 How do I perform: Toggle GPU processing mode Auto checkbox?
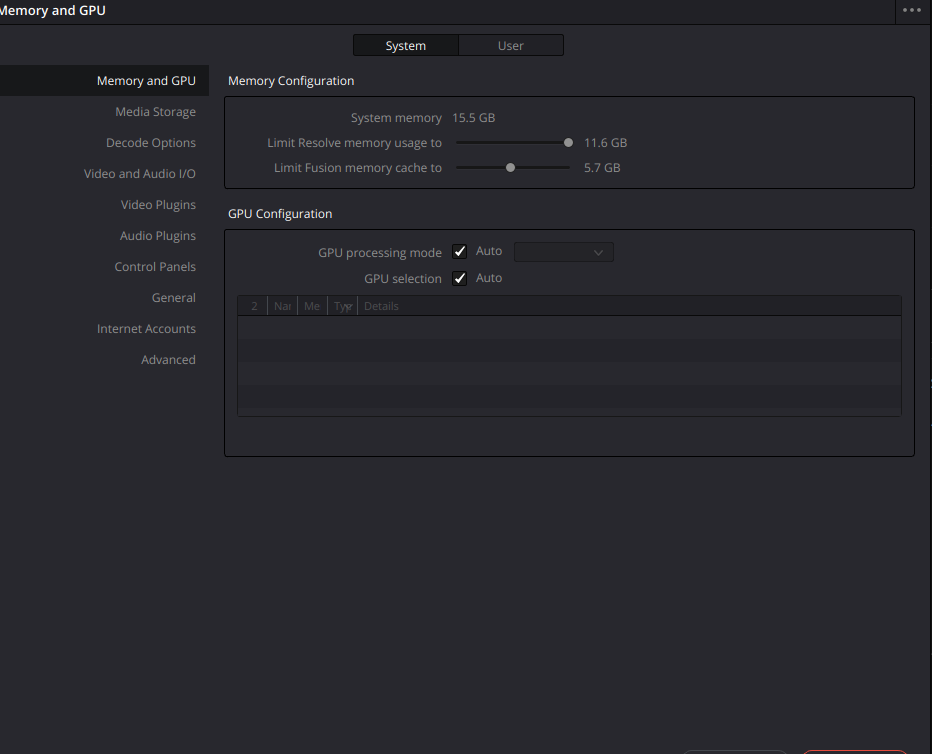459,251
